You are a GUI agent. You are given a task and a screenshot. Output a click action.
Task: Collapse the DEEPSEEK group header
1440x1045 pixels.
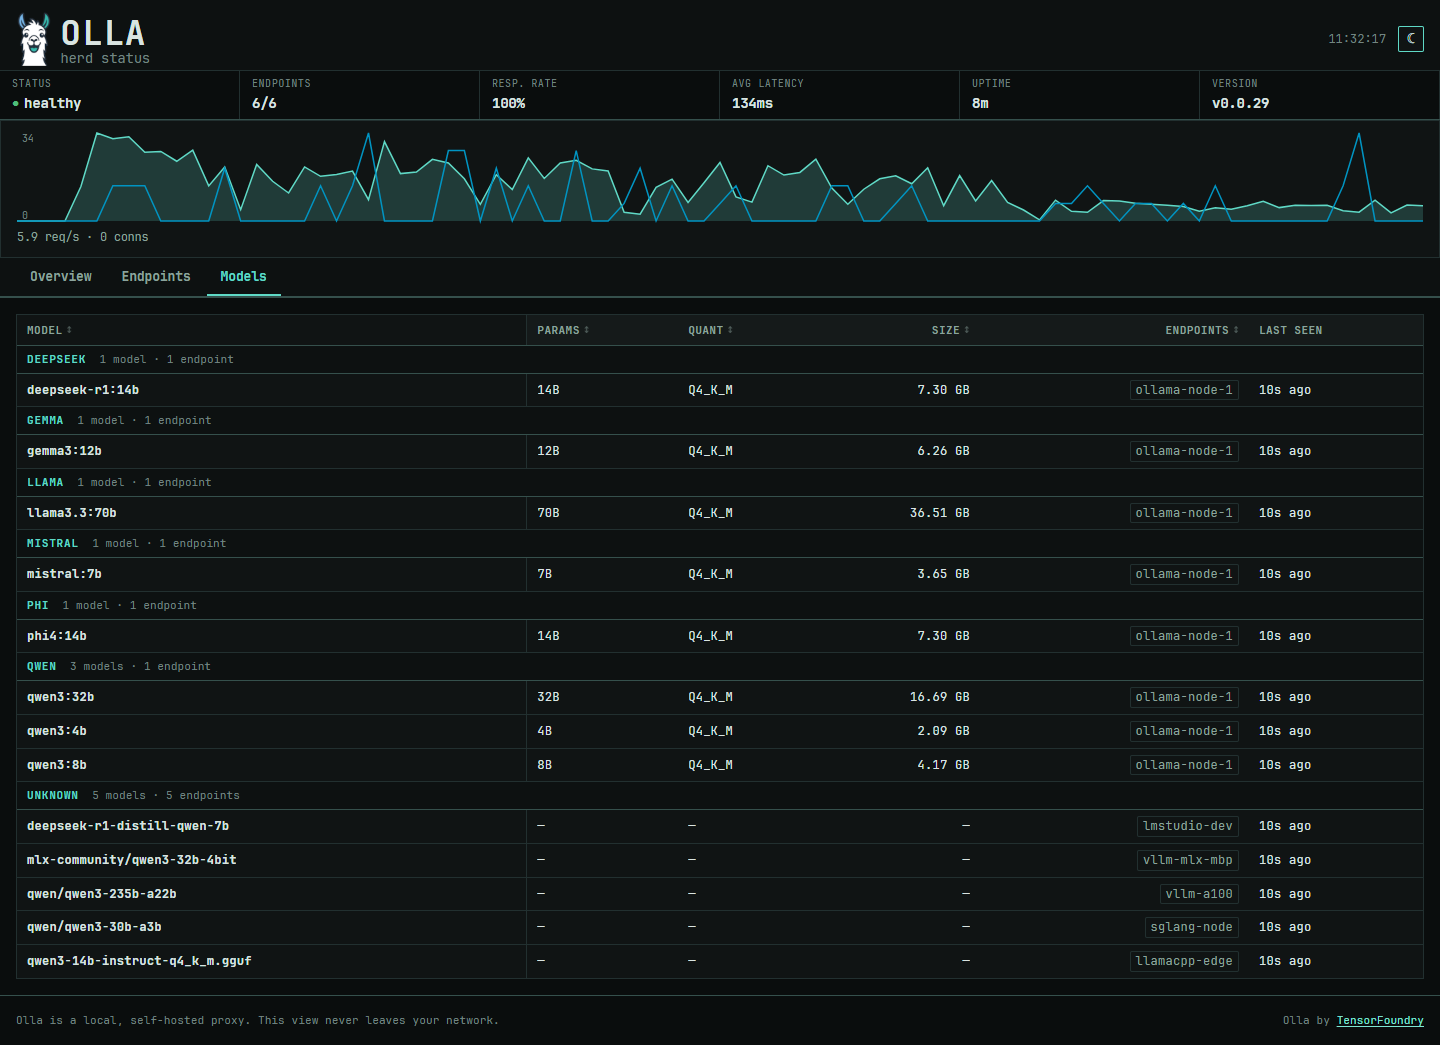pyautogui.click(x=720, y=360)
